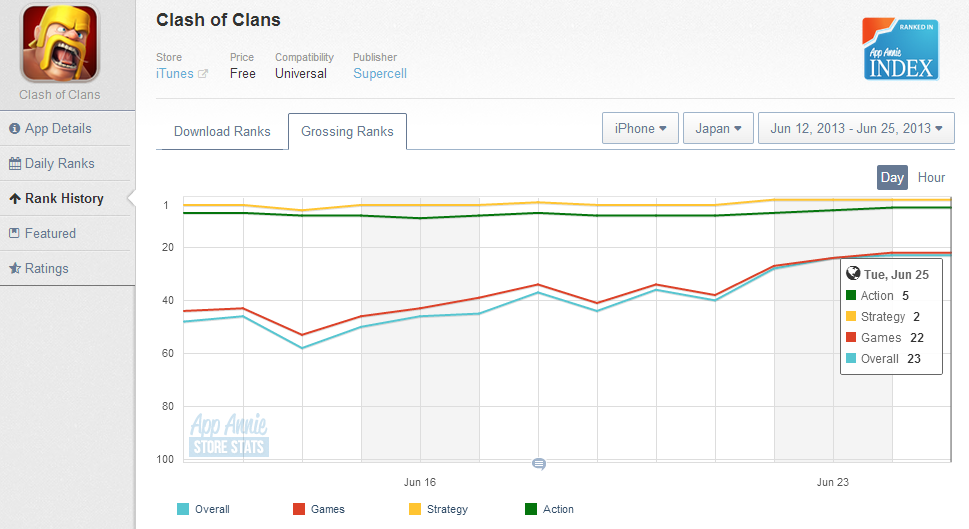Click the Ratings star icon
The width and height of the screenshot is (969, 529).
click(15, 268)
